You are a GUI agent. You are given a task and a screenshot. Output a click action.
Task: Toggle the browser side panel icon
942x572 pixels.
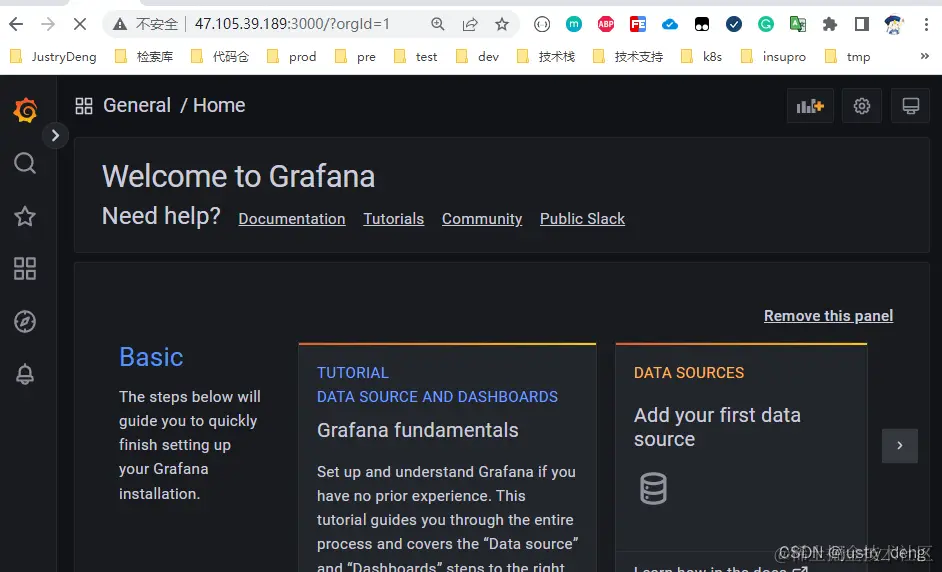click(861, 24)
